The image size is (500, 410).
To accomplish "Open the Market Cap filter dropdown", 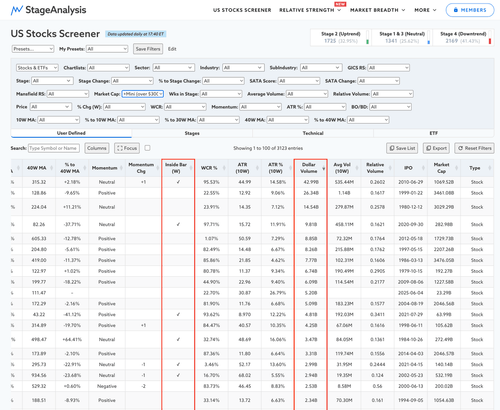I will click(x=143, y=94).
